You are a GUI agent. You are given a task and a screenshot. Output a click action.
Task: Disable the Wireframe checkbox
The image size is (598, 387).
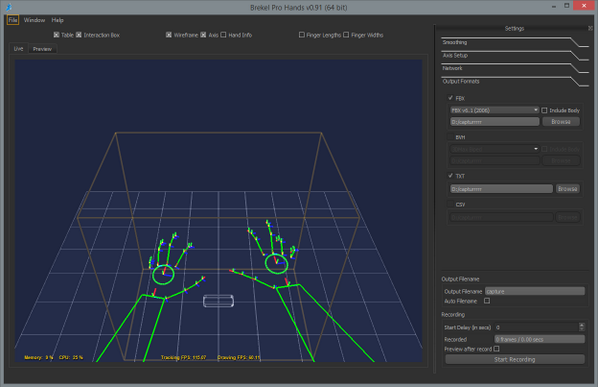coord(169,35)
